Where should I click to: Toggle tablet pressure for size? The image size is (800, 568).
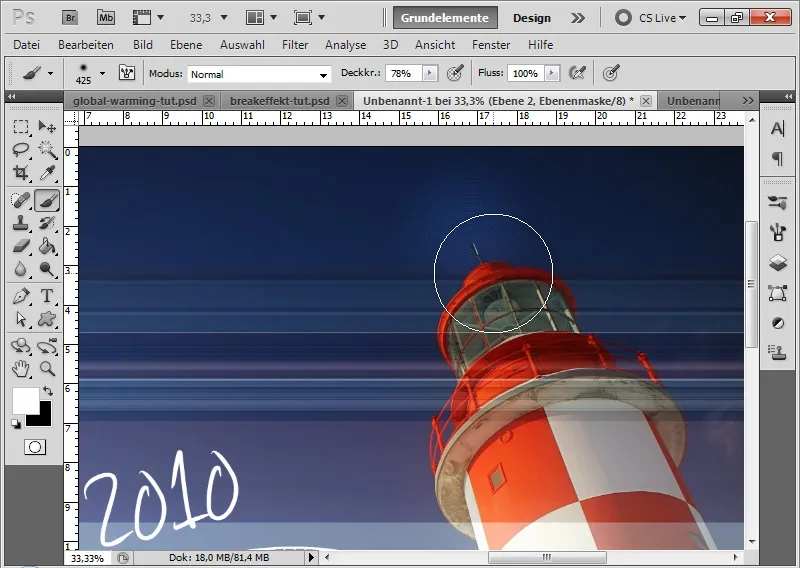611,73
